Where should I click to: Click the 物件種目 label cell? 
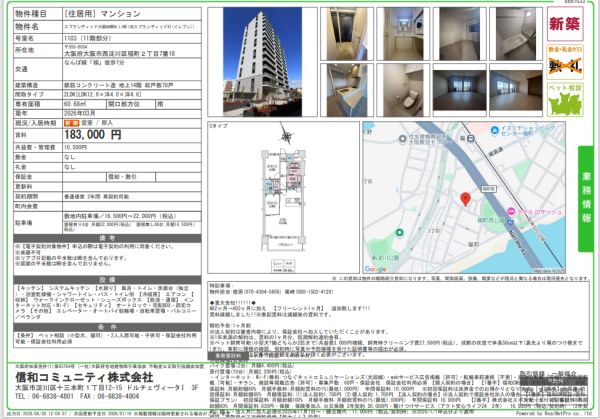38,14
